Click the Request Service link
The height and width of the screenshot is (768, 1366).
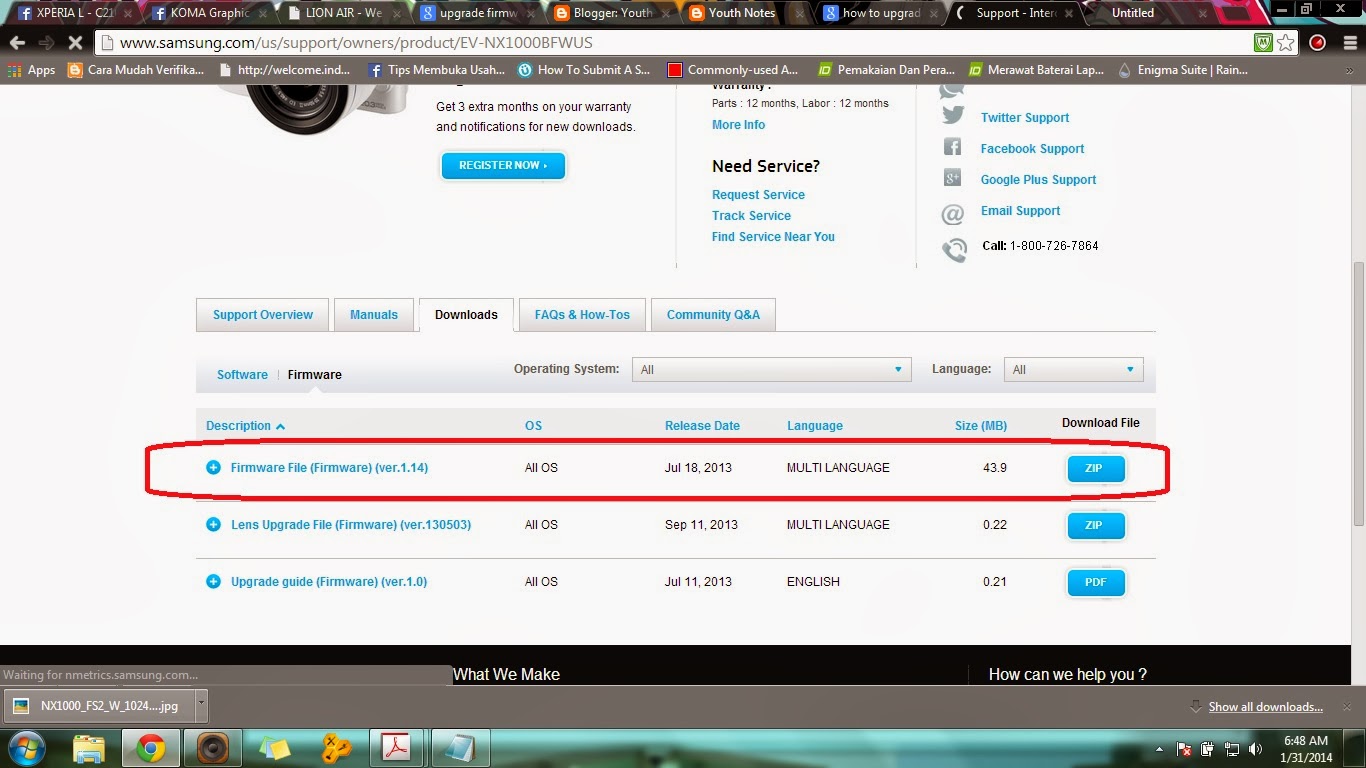(x=758, y=195)
